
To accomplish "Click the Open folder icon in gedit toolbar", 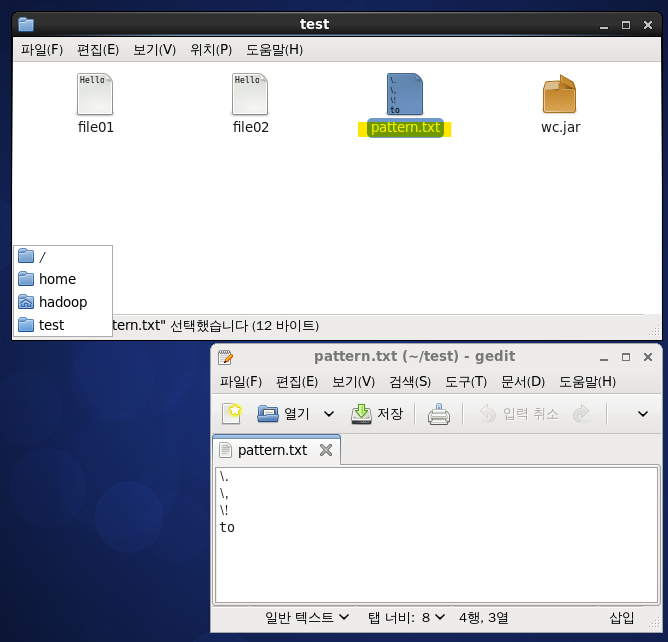I will pos(268,413).
